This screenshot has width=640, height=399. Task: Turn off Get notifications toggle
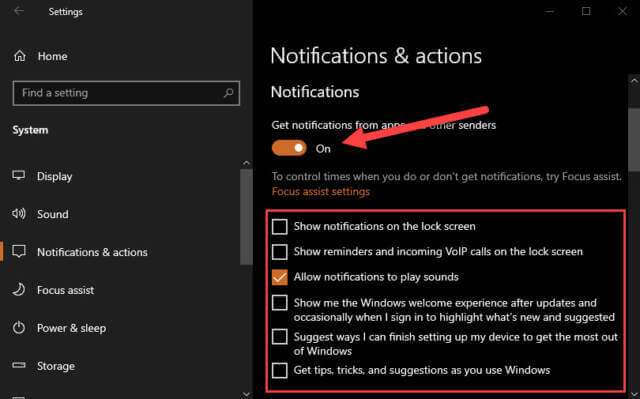pos(289,148)
